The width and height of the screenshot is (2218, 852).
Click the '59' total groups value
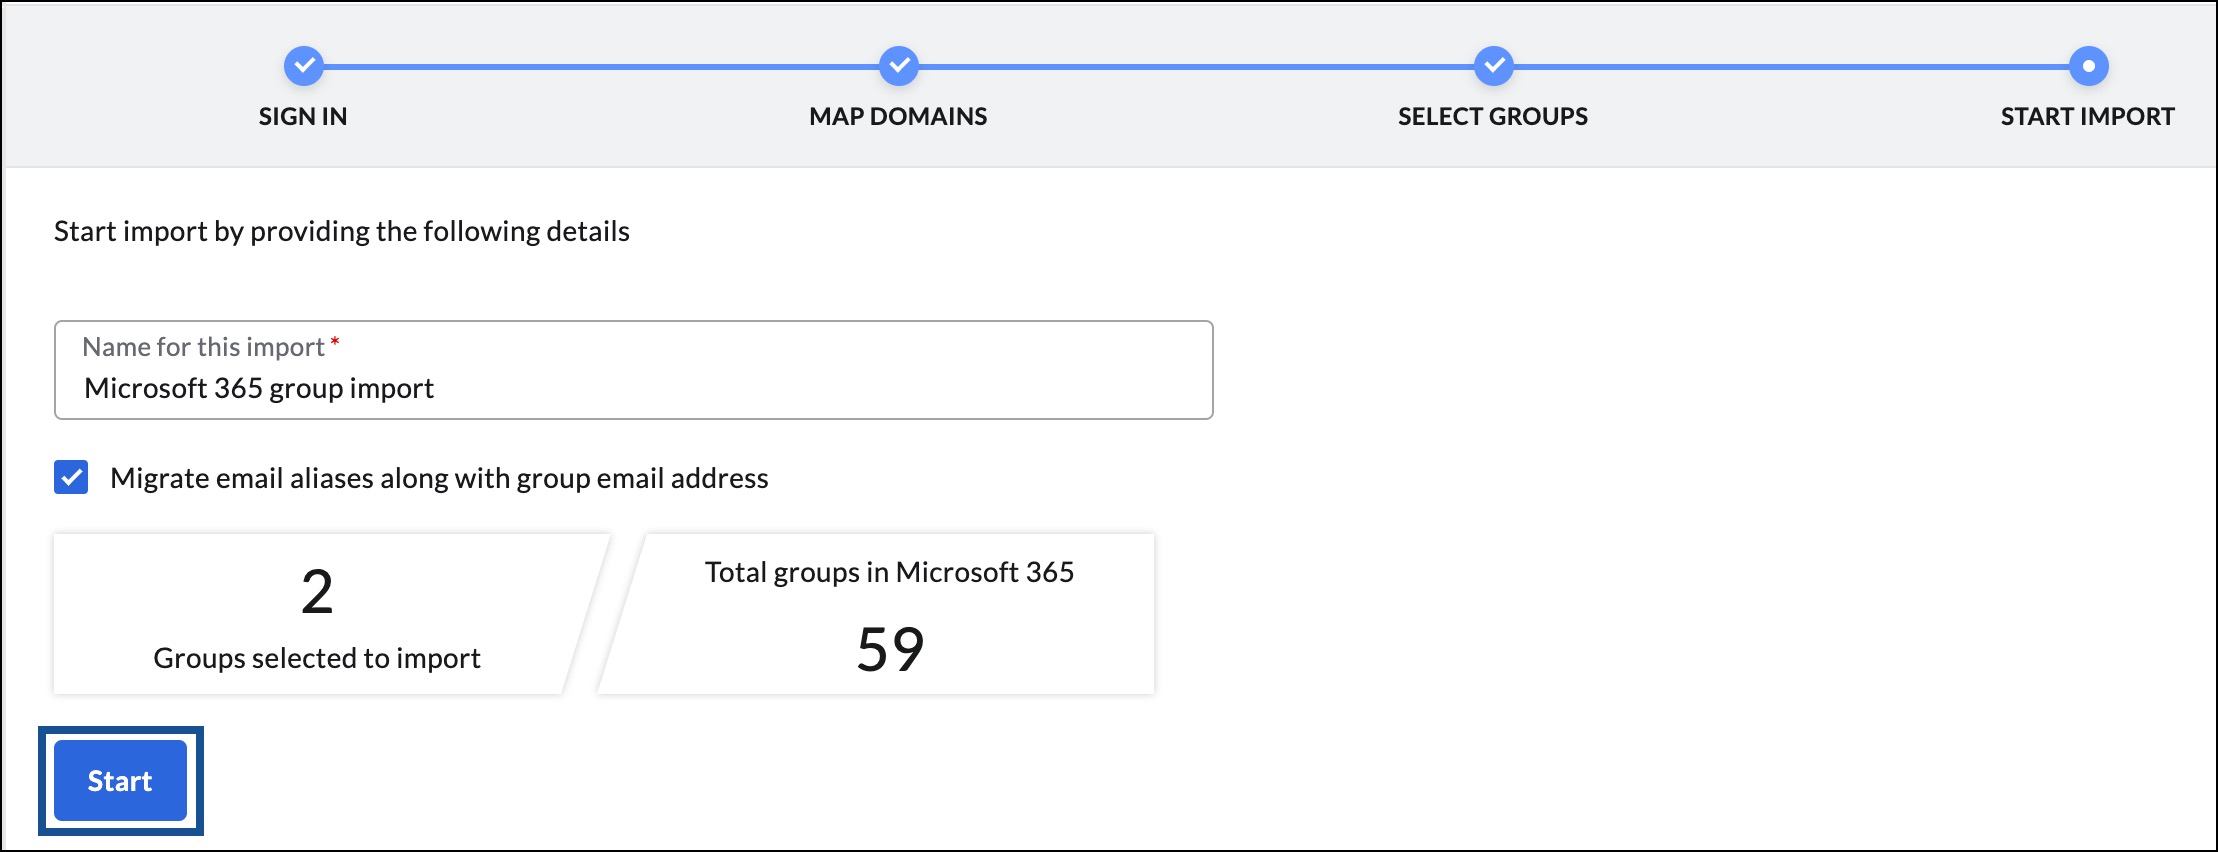coord(890,649)
